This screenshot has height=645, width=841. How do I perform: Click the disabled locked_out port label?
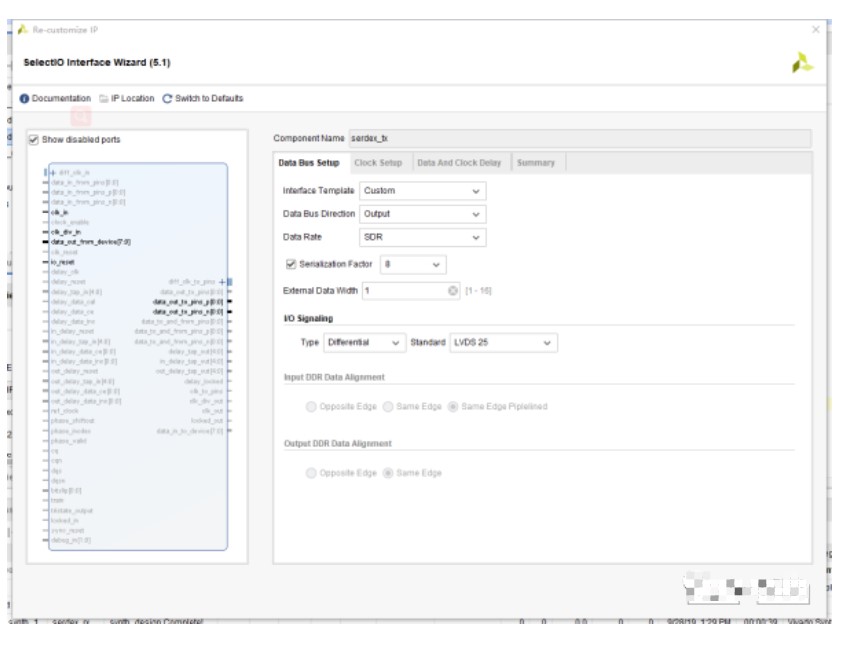(207, 421)
